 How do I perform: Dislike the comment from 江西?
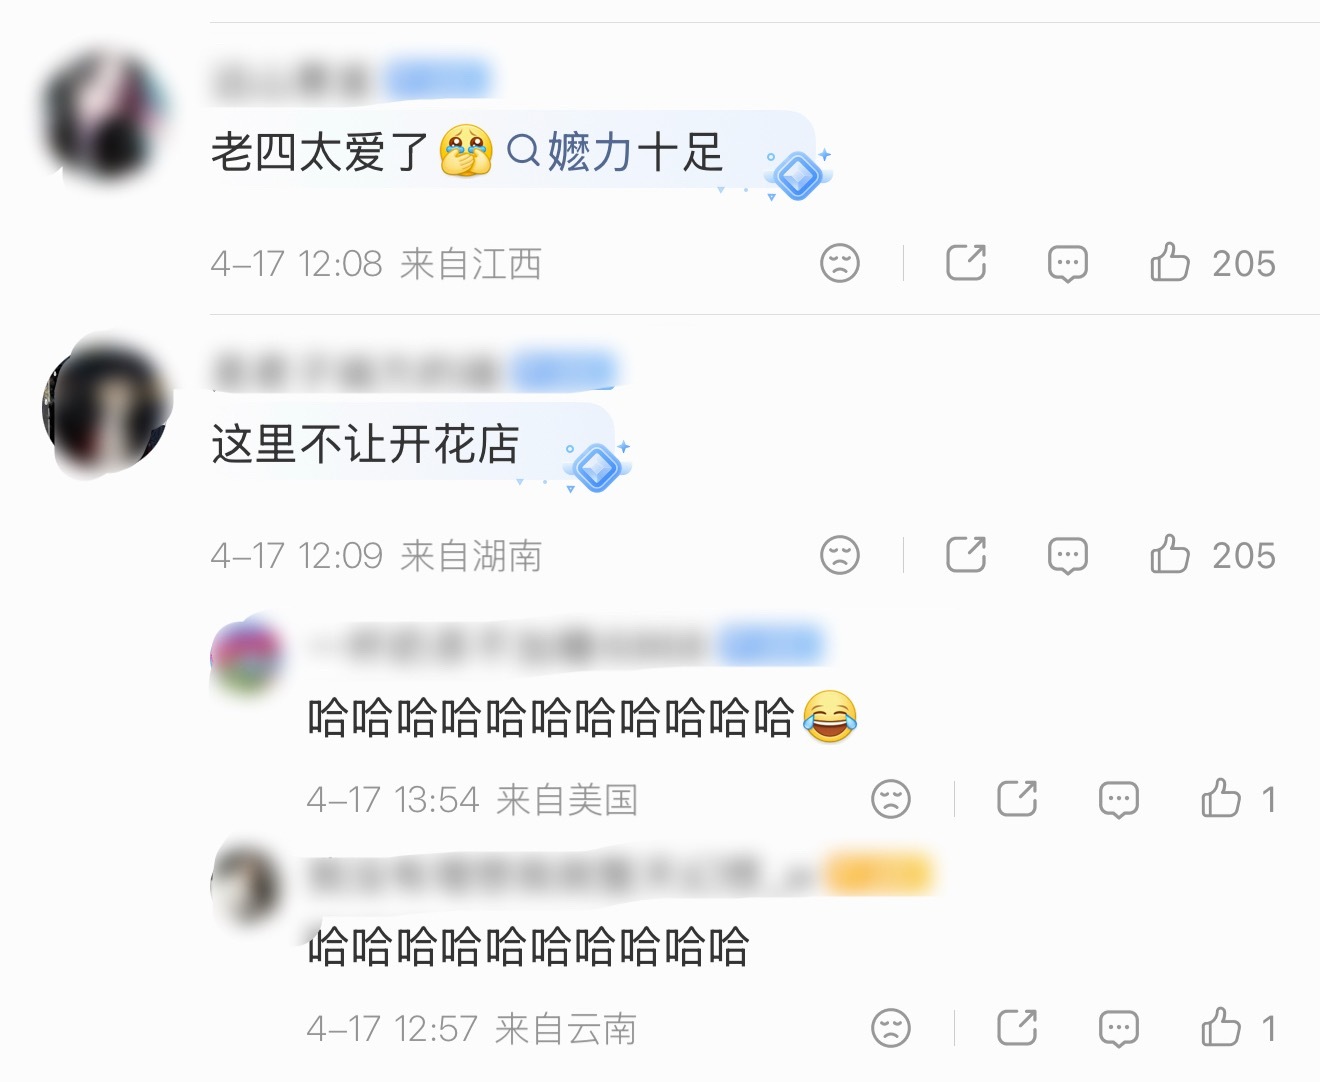point(840,263)
